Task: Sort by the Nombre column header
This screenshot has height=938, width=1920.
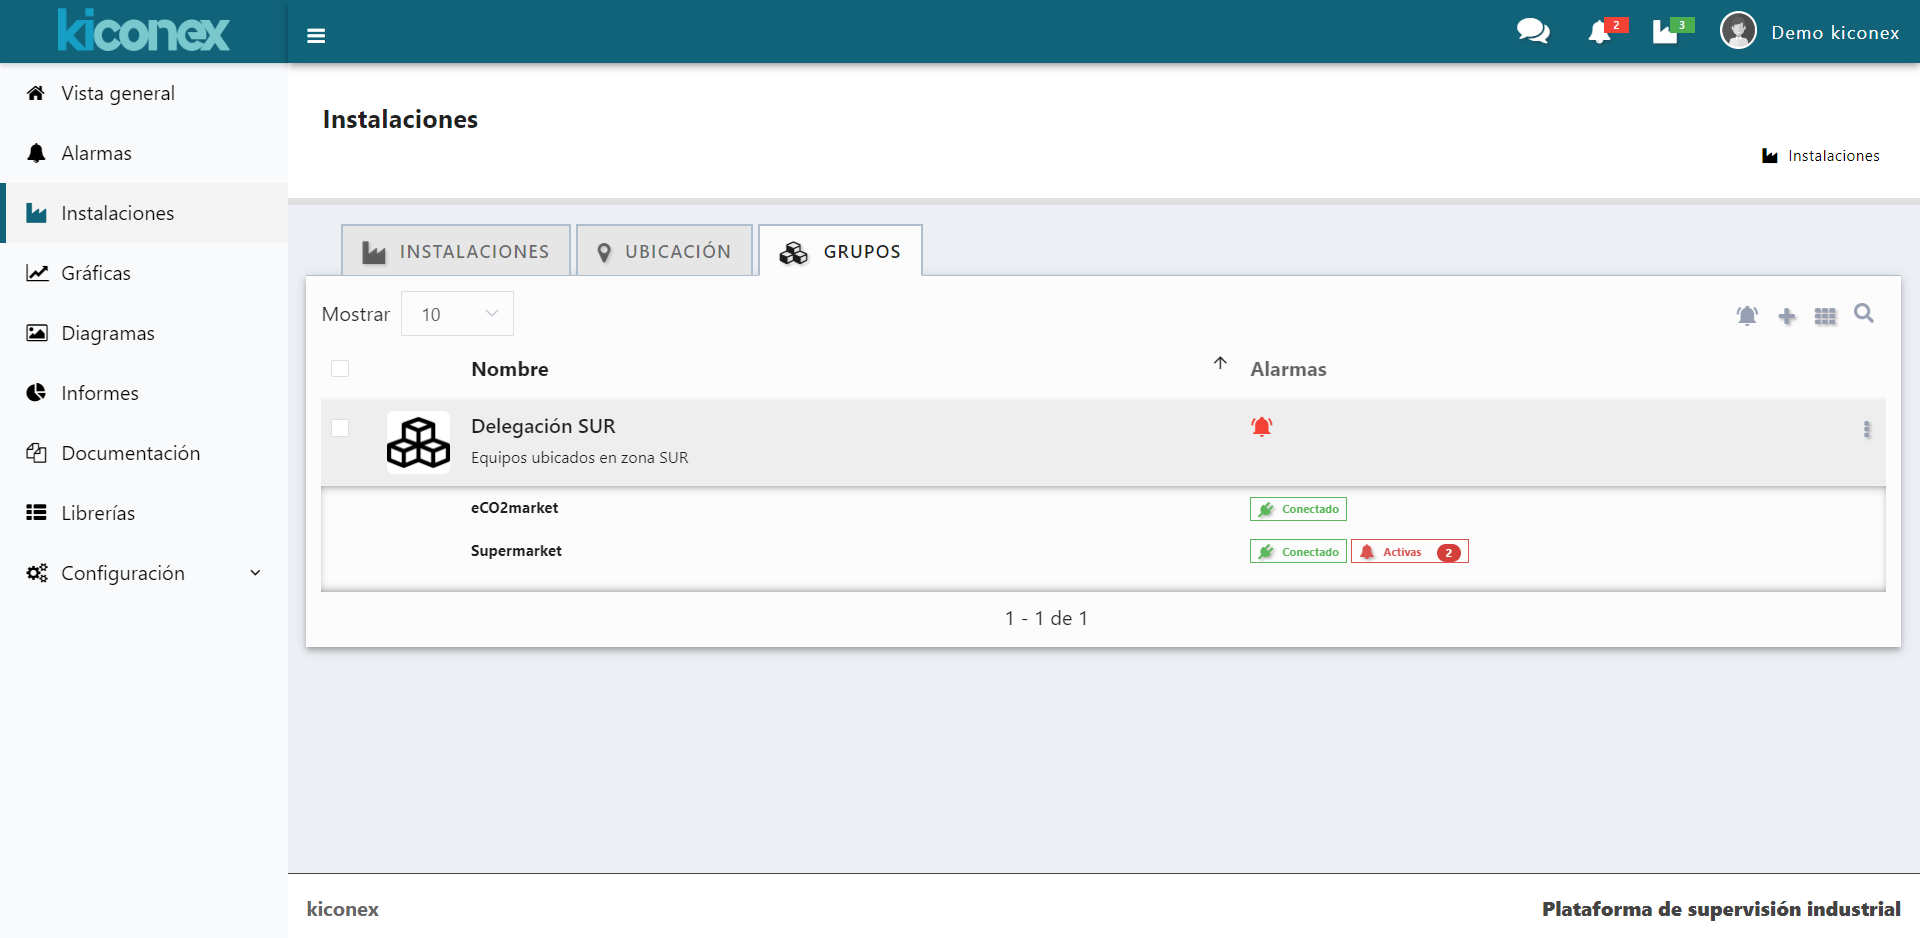Action: point(510,369)
